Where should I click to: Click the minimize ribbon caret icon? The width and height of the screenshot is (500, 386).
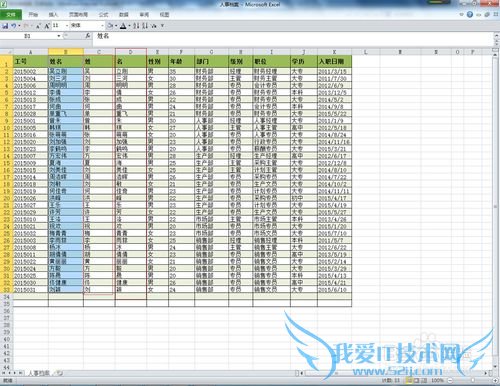tap(462, 14)
